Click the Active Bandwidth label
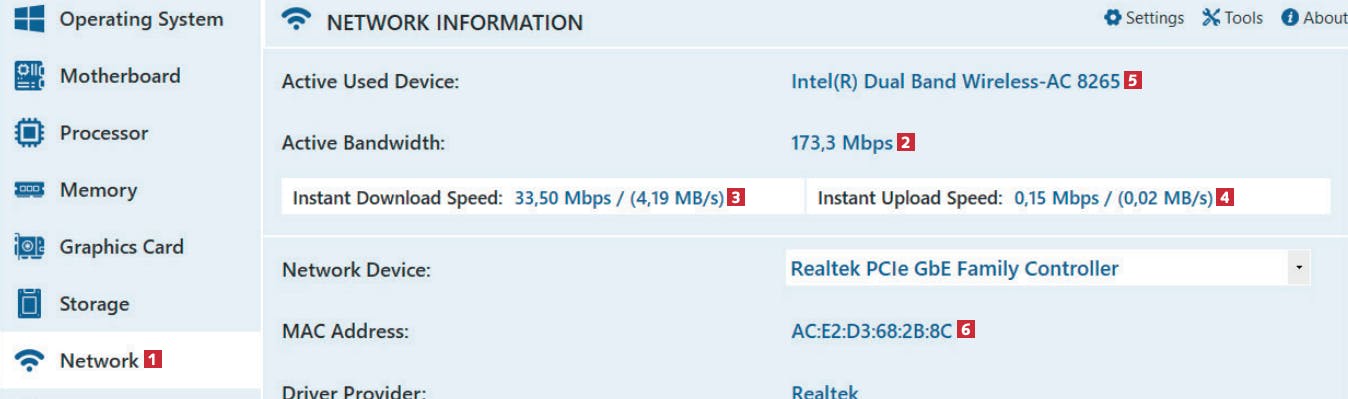The height and width of the screenshot is (399, 1348). click(x=363, y=143)
